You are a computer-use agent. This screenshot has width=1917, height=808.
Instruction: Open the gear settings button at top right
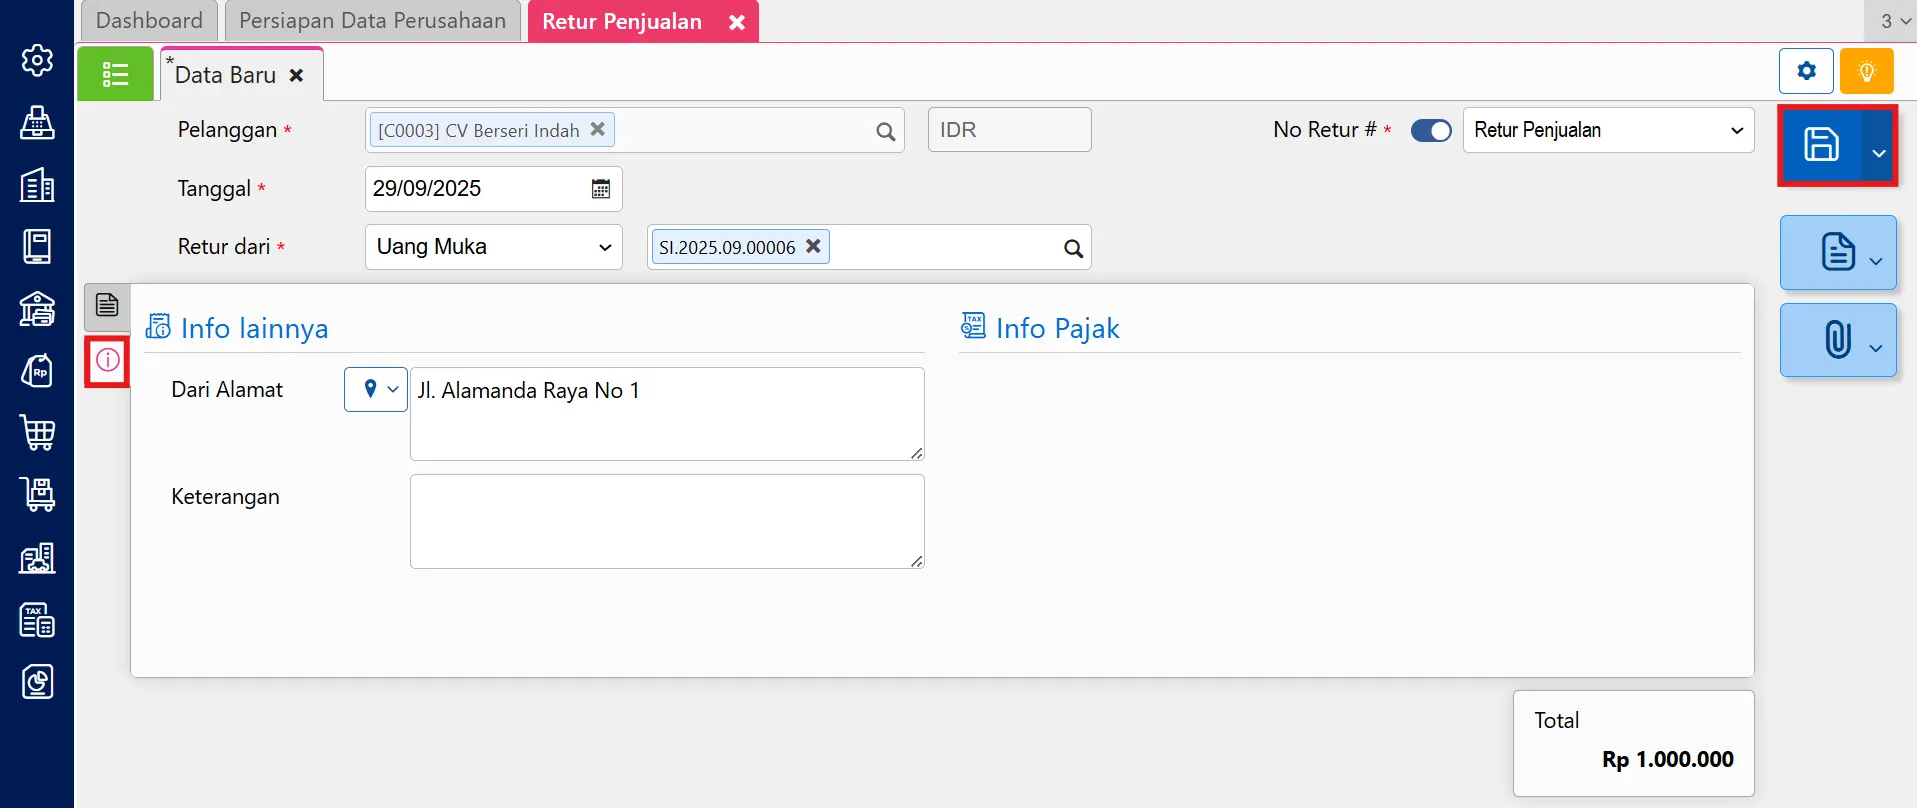tap(1805, 72)
